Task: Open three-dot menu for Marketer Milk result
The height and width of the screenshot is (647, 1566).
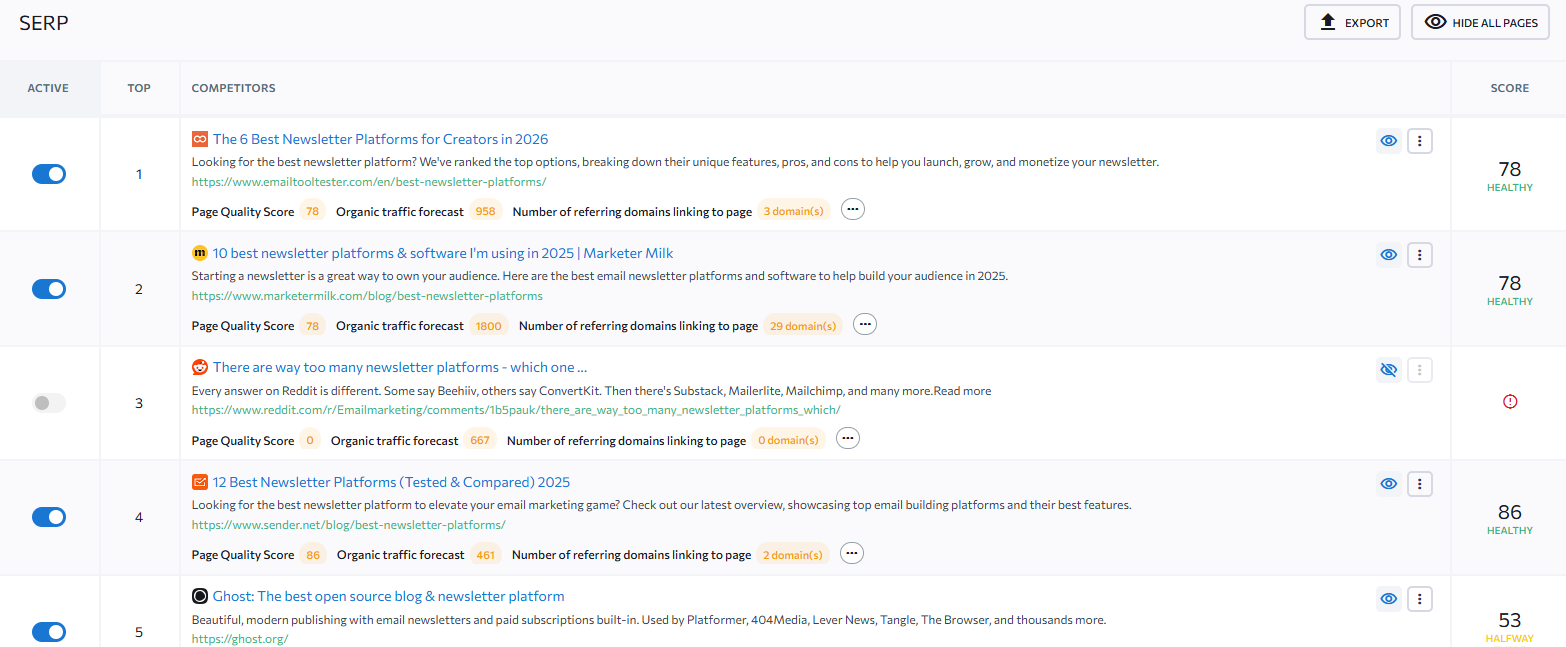Action: [x=1420, y=255]
